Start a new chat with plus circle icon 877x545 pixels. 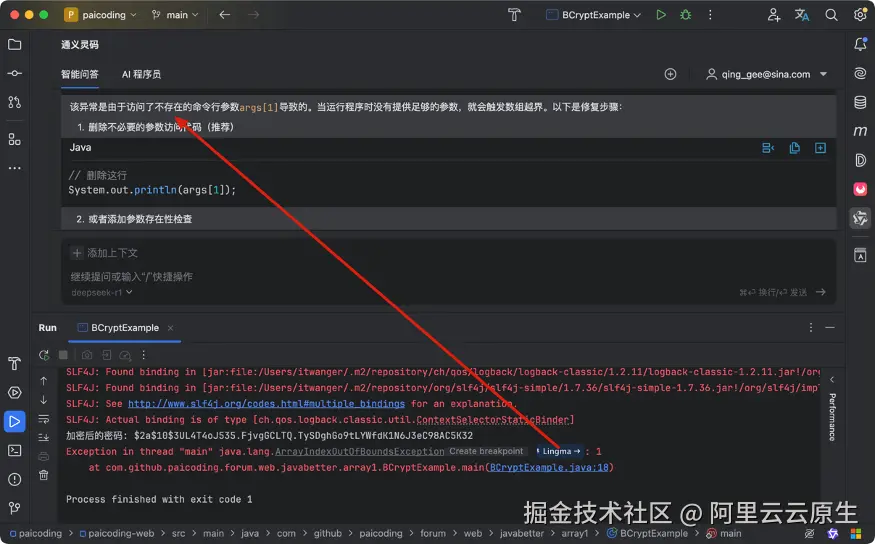click(x=671, y=74)
